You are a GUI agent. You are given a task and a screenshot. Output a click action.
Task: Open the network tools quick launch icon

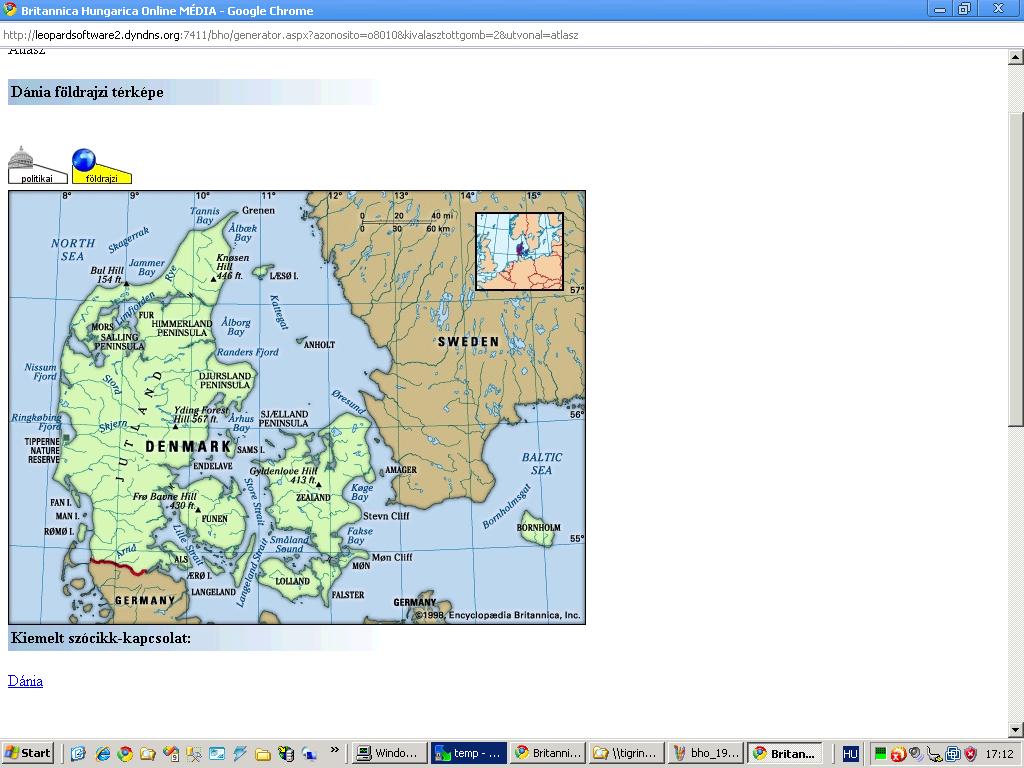tap(194, 754)
